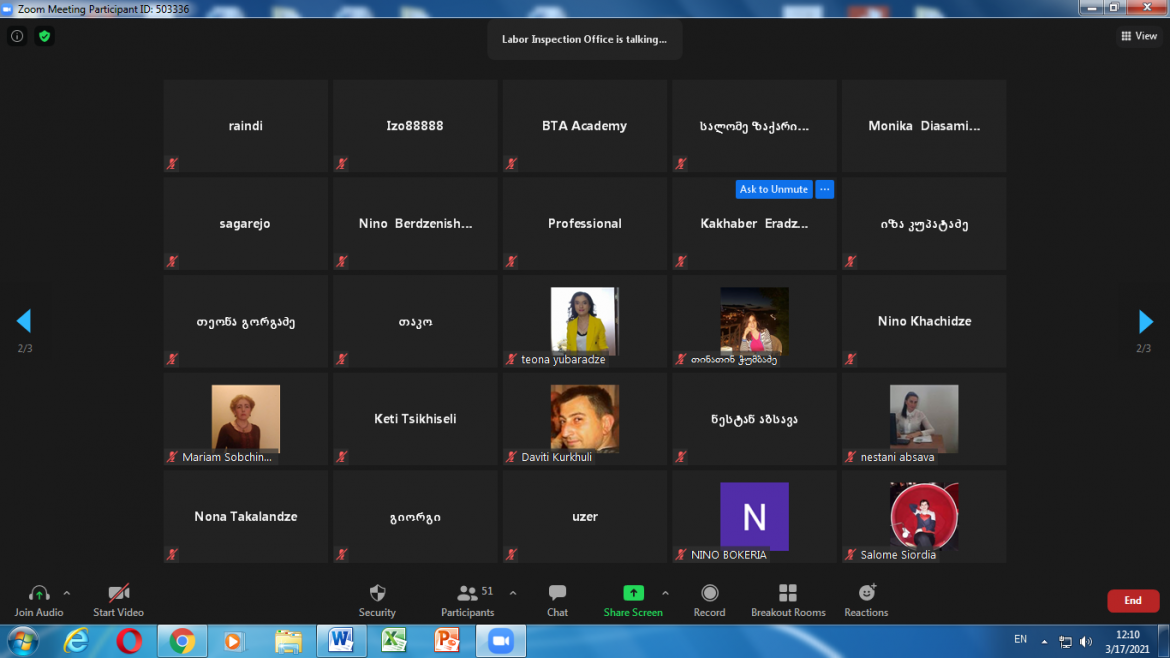Expand the Share Screen options arrow
This screenshot has width=1170, height=658.
click(665, 592)
